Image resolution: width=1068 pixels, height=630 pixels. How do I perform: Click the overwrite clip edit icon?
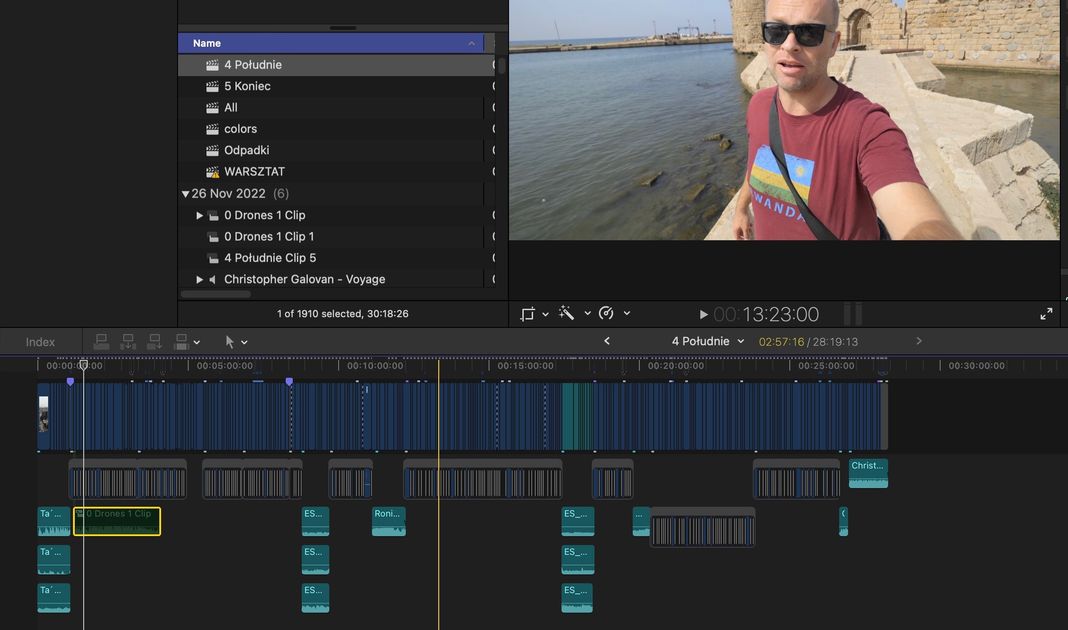tap(181, 342)
